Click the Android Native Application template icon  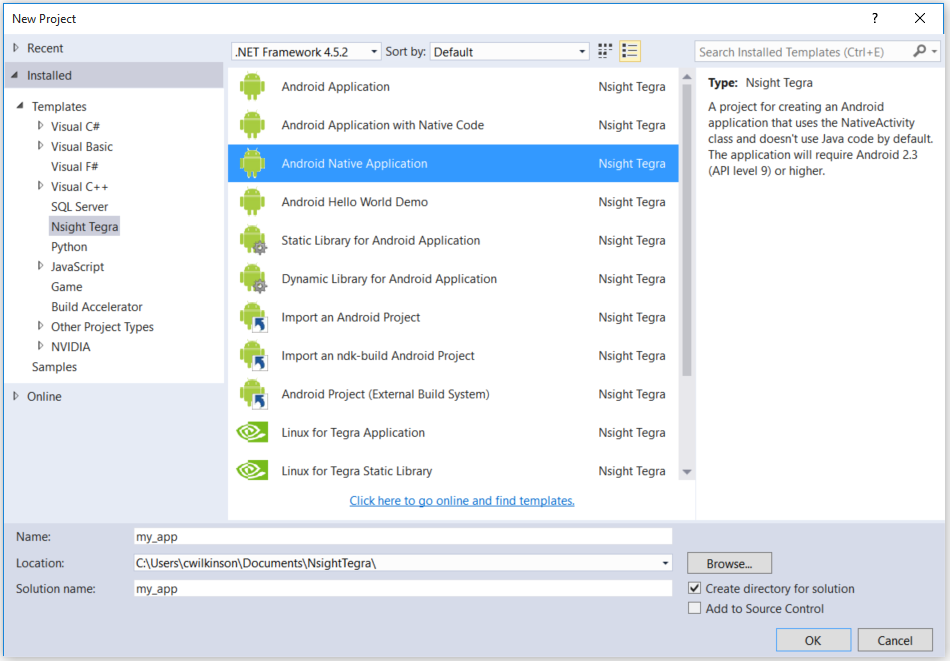pos(252,164)
